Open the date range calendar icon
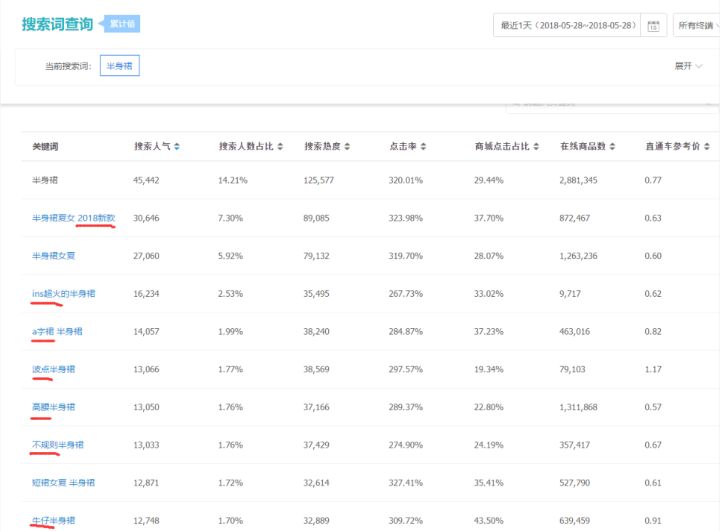This screenshot has height=531, width=720. (653, 25)
